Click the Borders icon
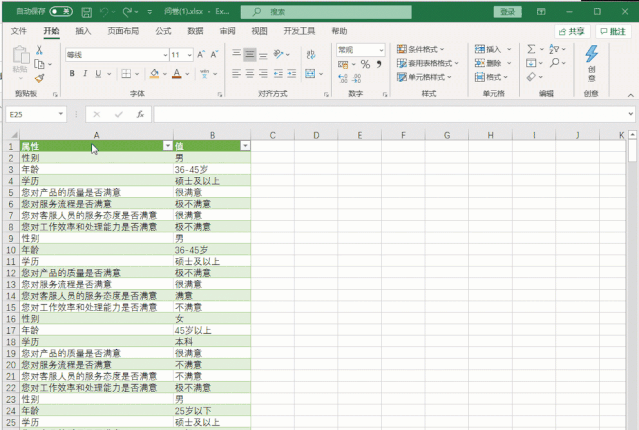639x430 pixels. pyautogui.click(x=126, y=73)
